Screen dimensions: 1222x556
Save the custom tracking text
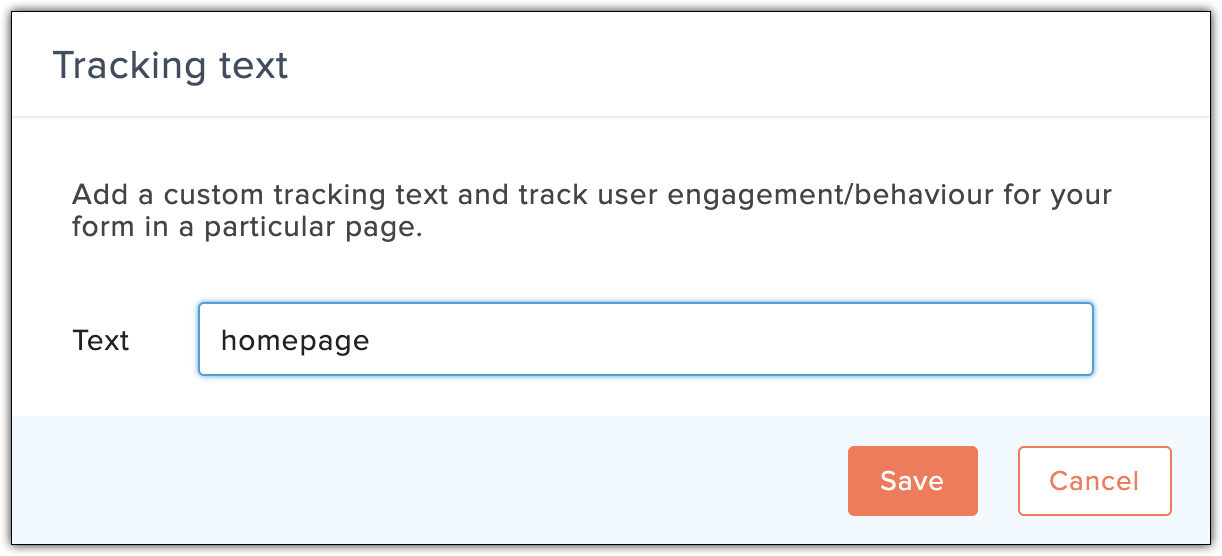(x=912, y=481)
